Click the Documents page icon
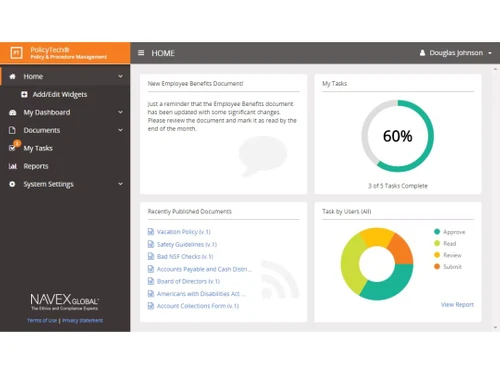 click(12, 130)
